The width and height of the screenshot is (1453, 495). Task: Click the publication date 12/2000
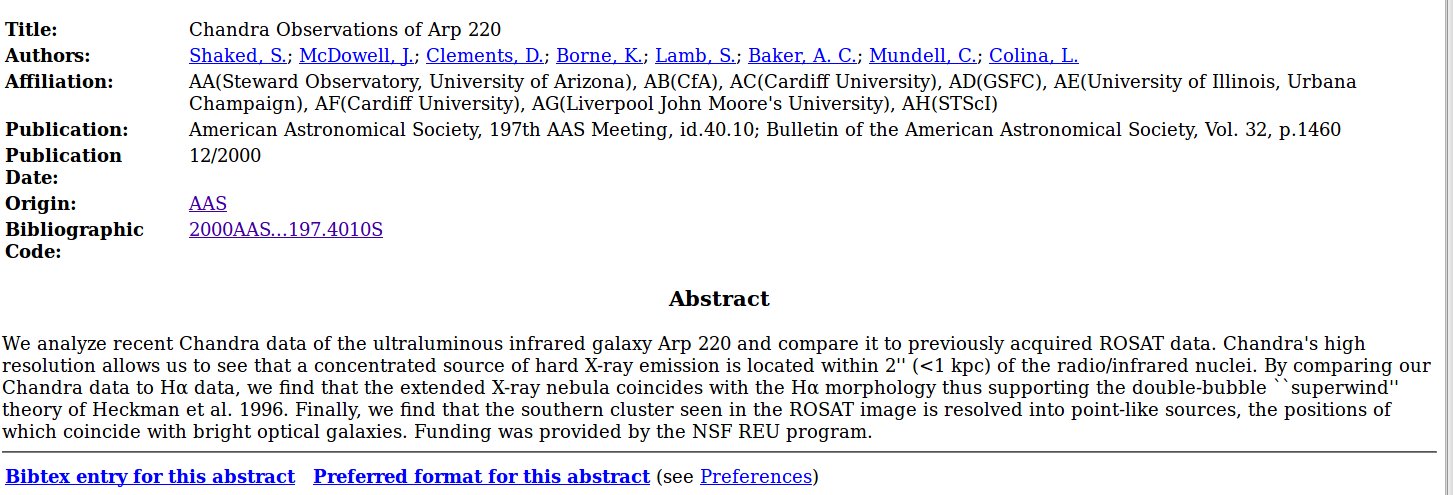click(225, 155)
